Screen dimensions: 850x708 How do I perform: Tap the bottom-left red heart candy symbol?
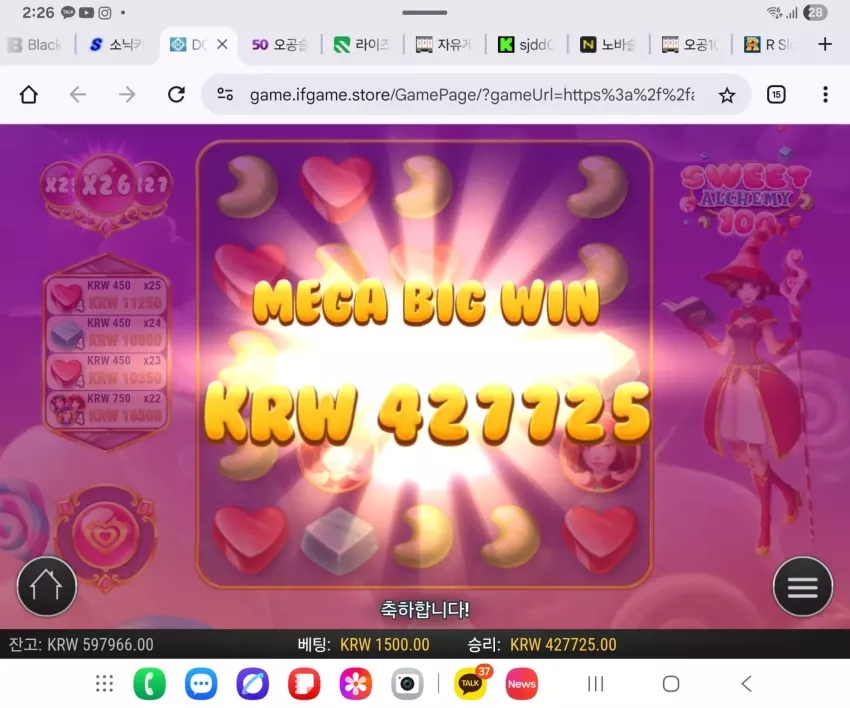click(250, 538)
